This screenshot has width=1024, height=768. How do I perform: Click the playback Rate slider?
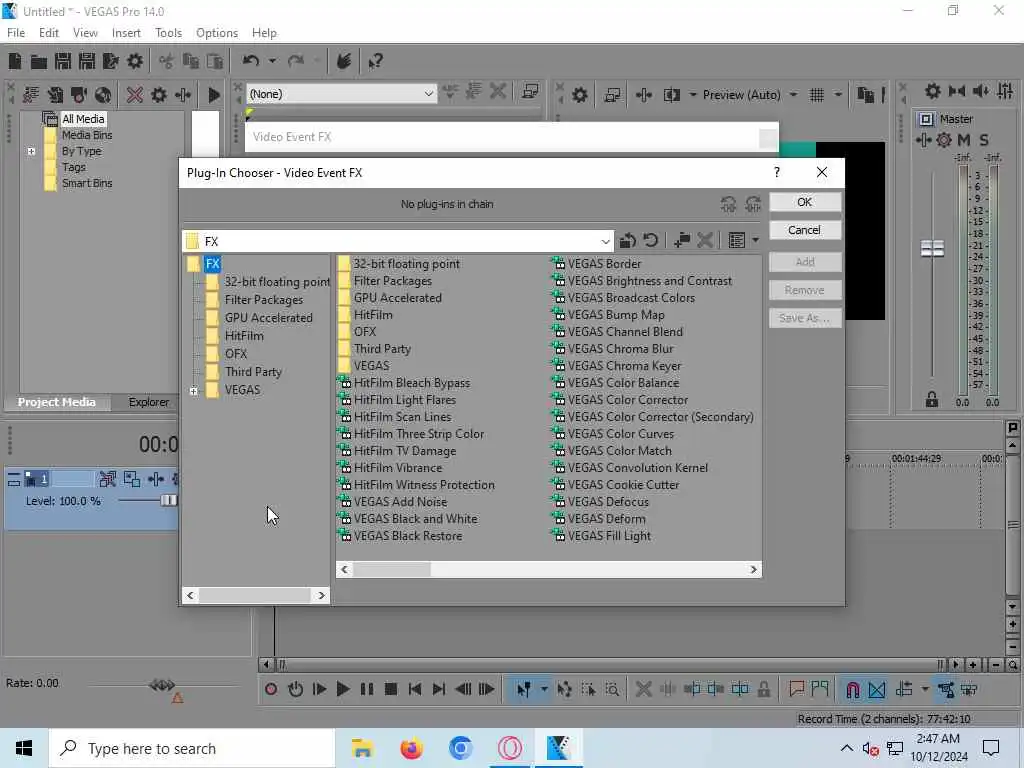[x=162, y=685]
